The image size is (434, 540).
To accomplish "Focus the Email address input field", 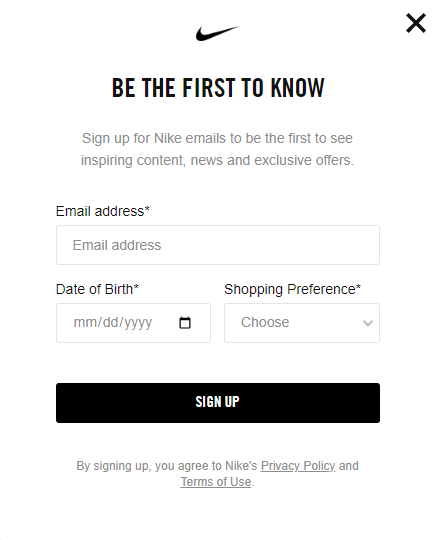I will click(x=218, y=245).
